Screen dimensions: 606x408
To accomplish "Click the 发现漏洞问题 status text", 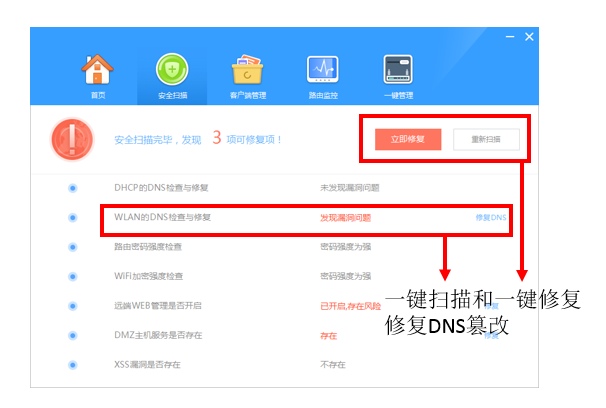I will 345,217.
